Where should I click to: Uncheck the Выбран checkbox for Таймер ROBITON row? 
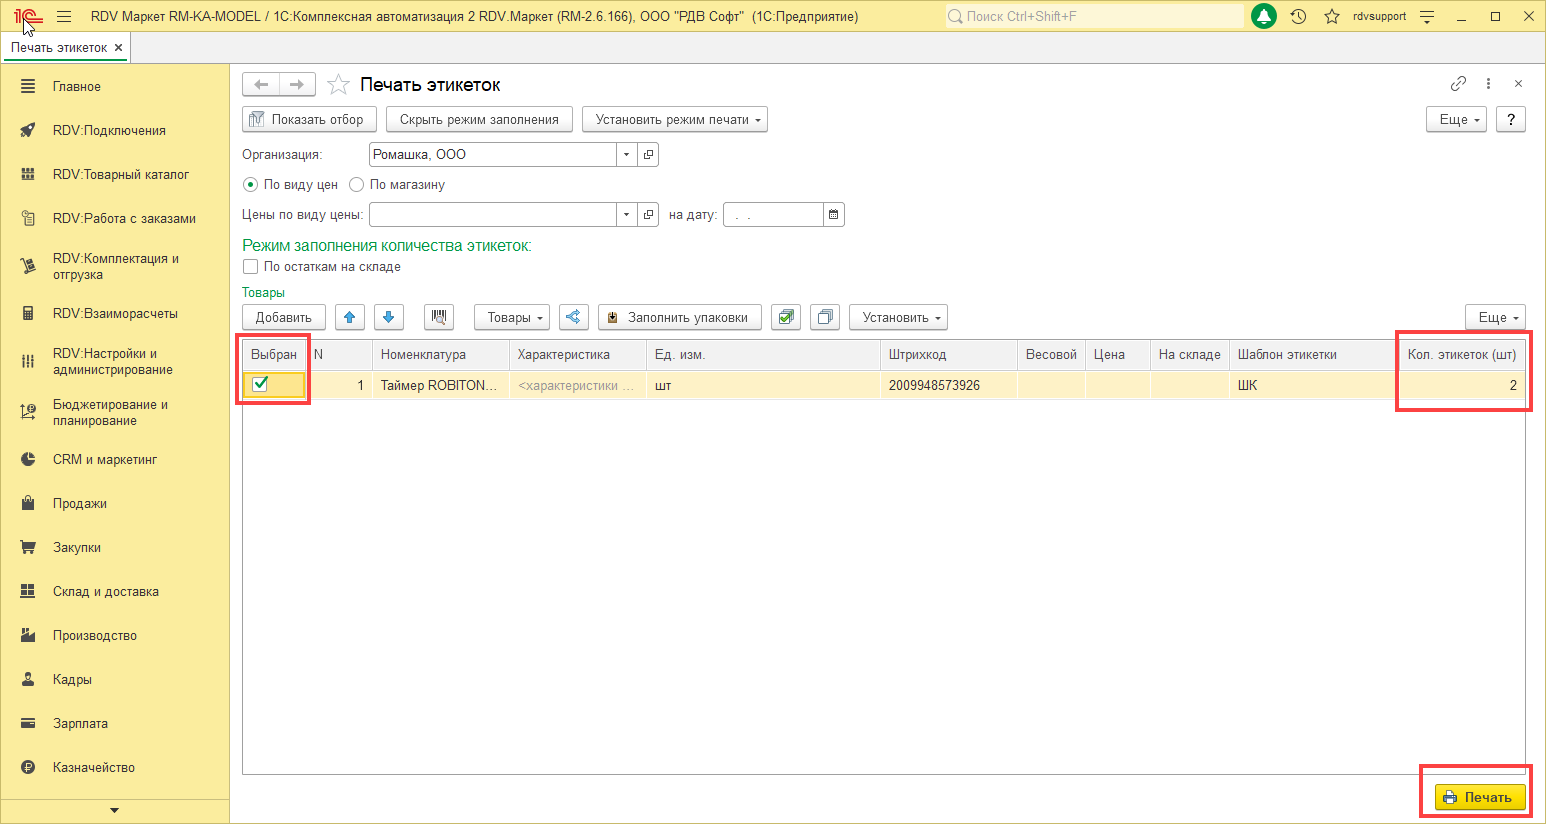(x=260, y=384)
